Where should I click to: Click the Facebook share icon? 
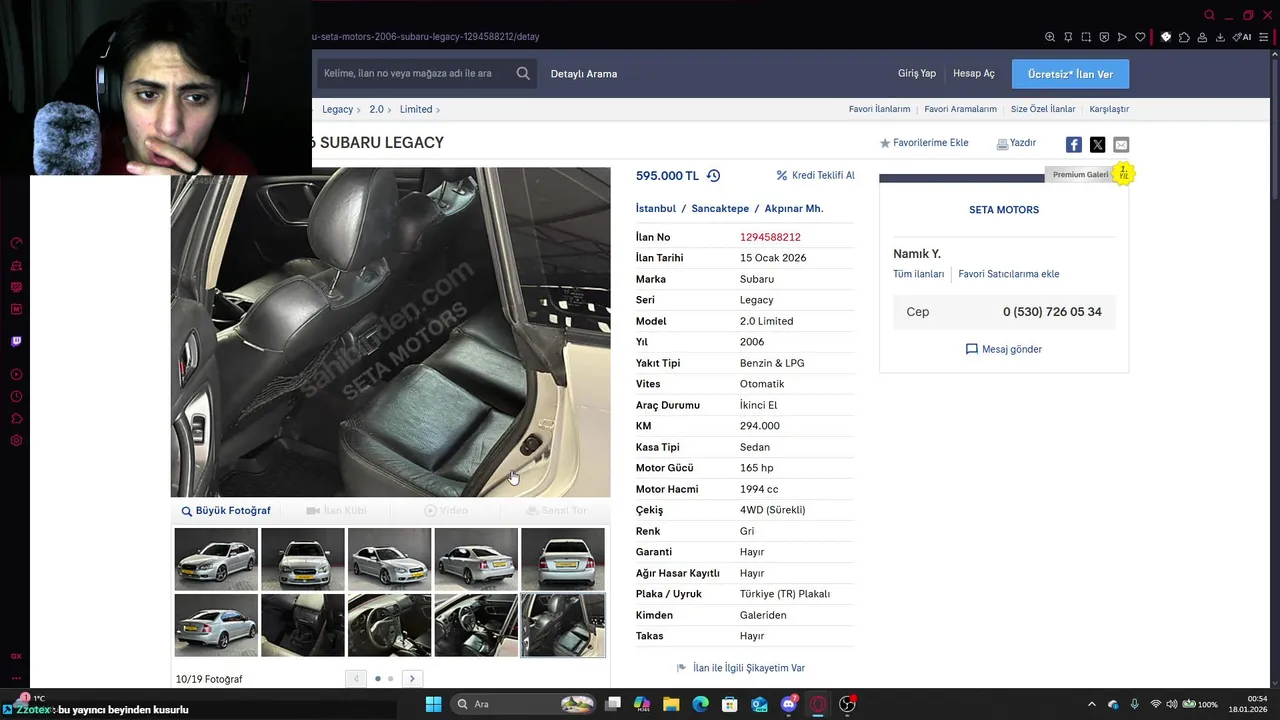tap(1073, 145)
